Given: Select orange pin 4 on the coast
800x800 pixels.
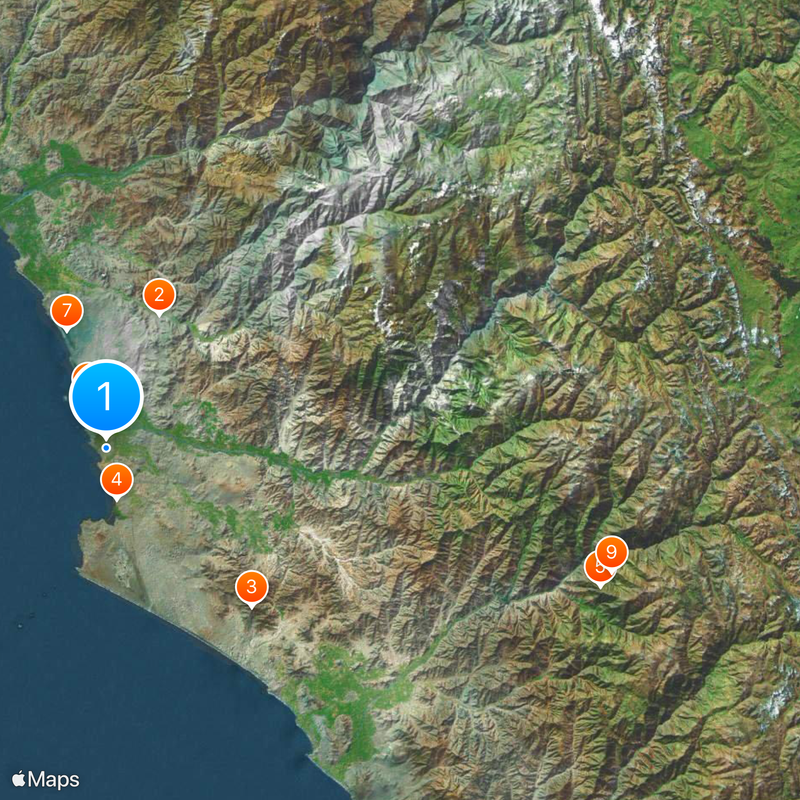Looking at the screenshot, I should pyautogui.click(x=117, y=480).
